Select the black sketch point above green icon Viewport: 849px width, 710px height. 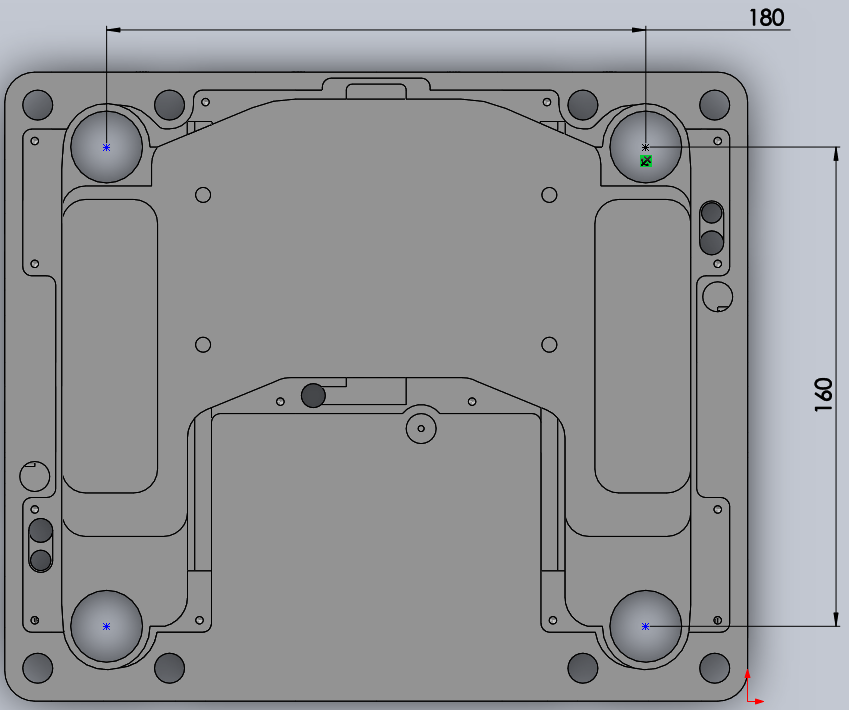coord(645,147)
